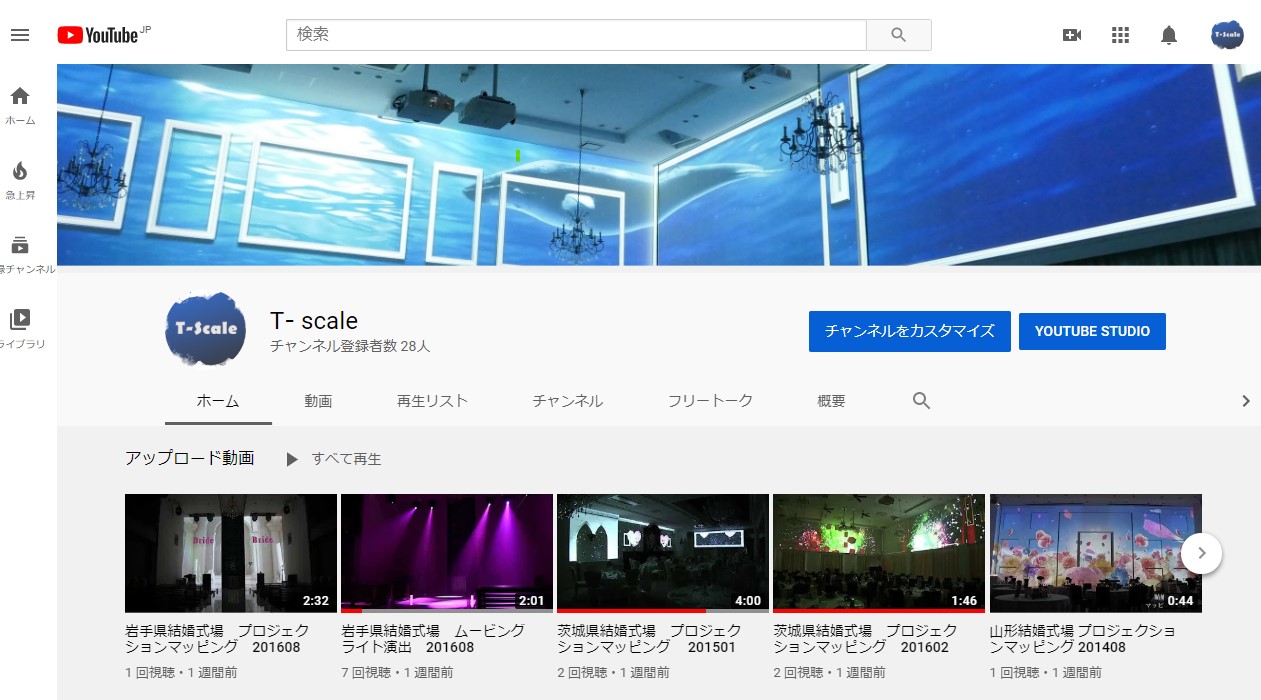Switch to the 再生リスト tab
The height and width of the screenshot is (700, 1261).
pos(432,401)
